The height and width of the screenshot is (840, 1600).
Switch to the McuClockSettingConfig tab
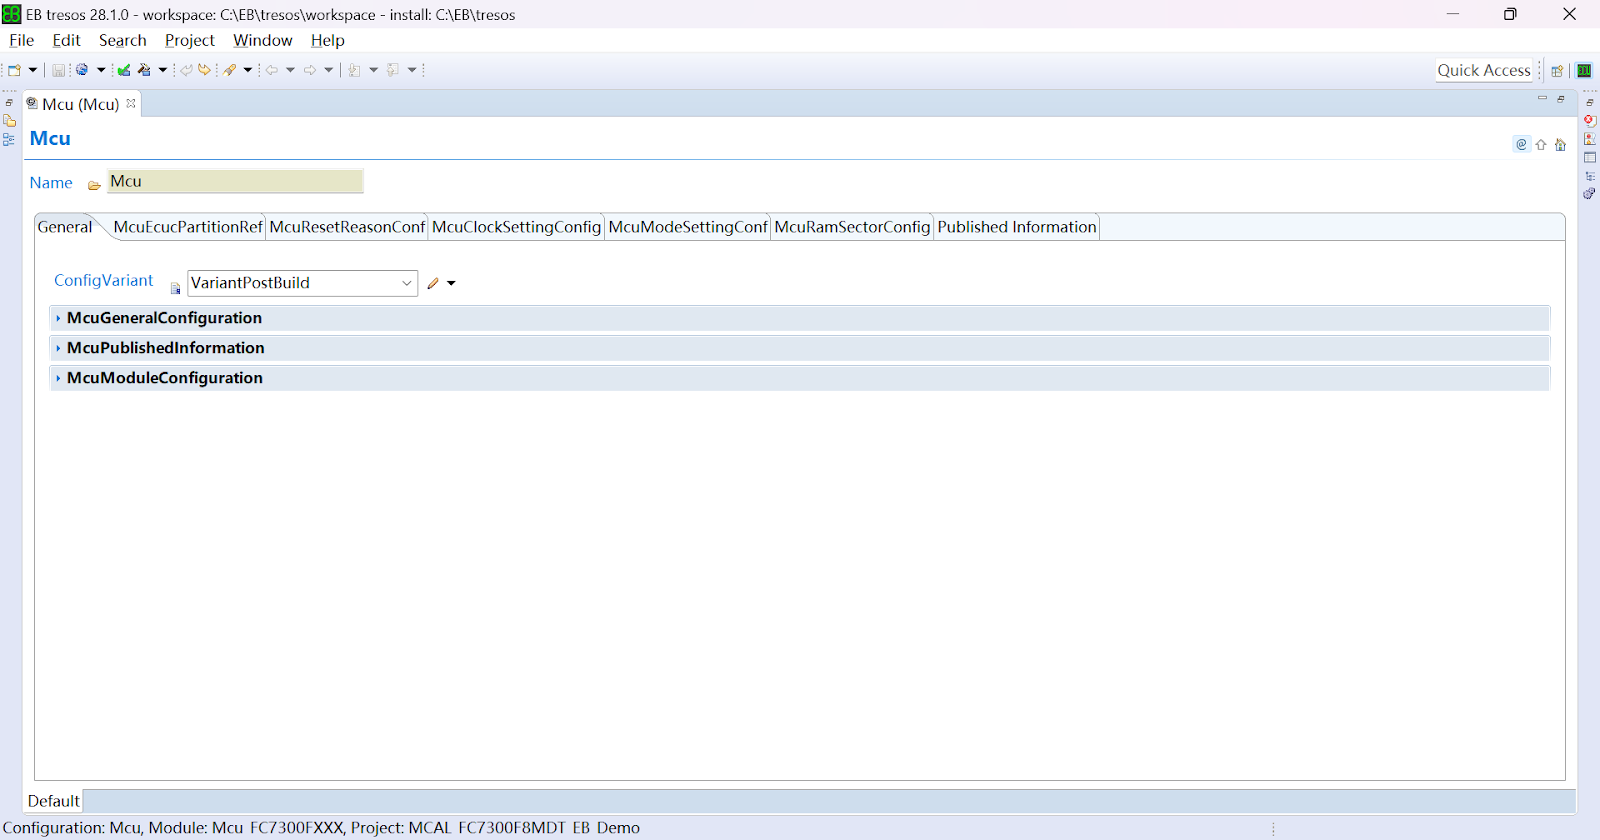click(516, 227)
